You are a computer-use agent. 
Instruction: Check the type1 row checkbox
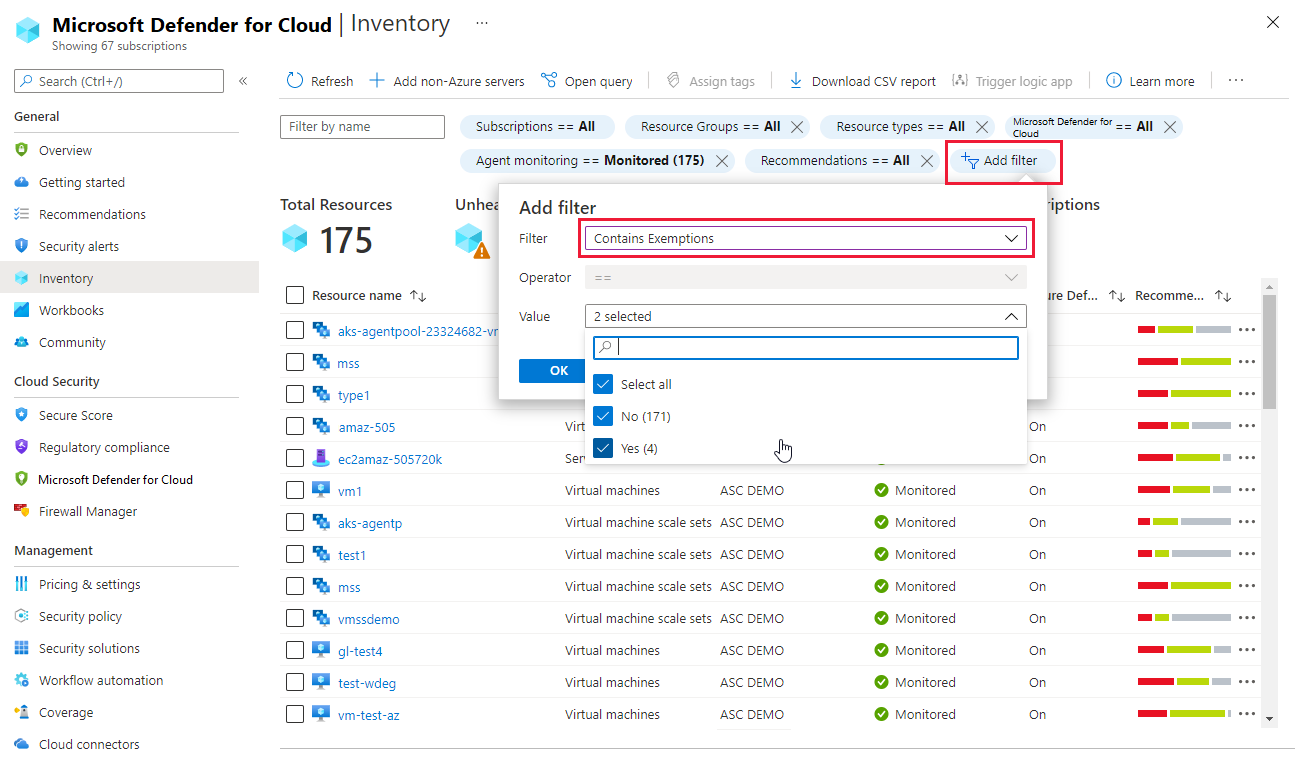point(295,394)
